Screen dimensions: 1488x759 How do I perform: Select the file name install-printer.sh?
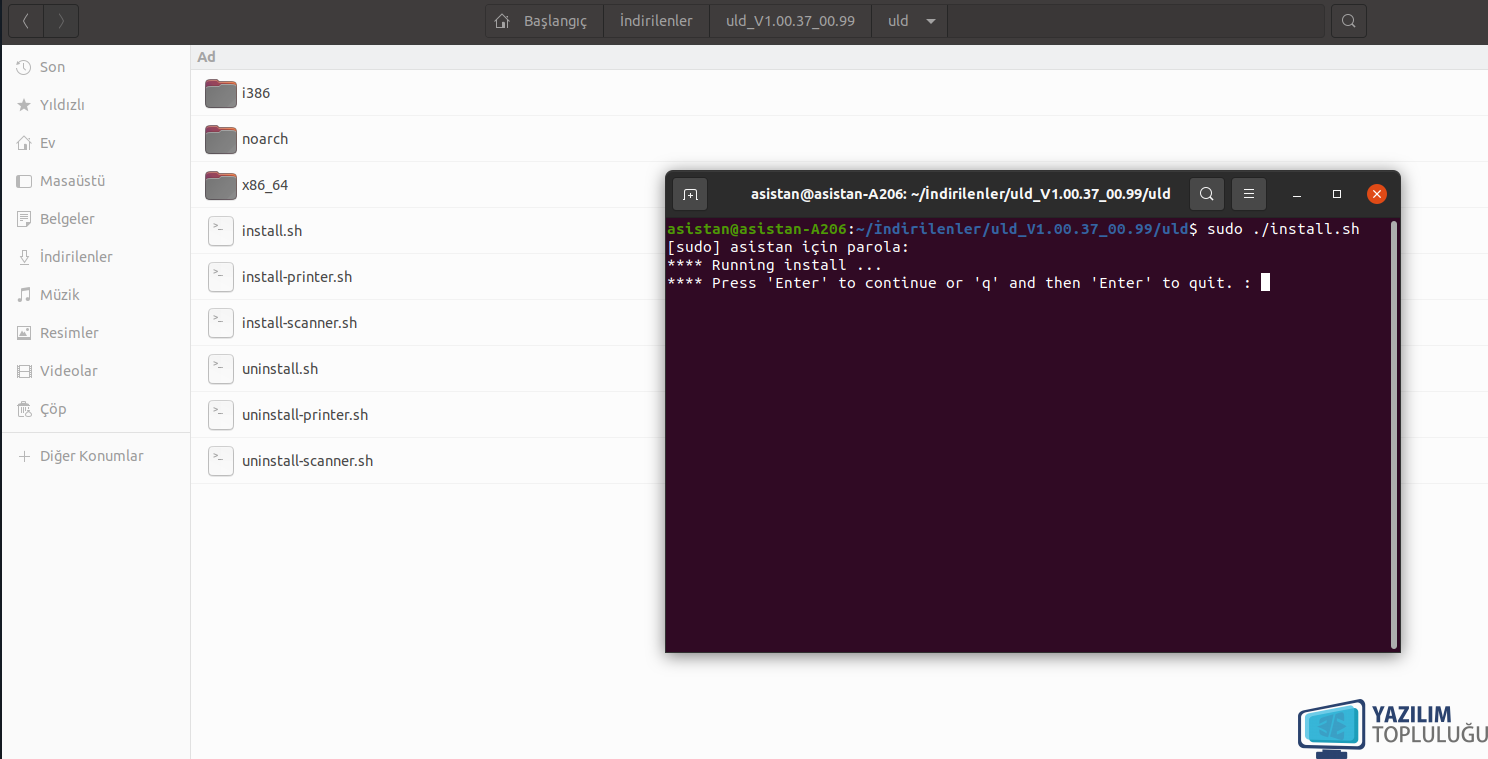click(297, 277)
